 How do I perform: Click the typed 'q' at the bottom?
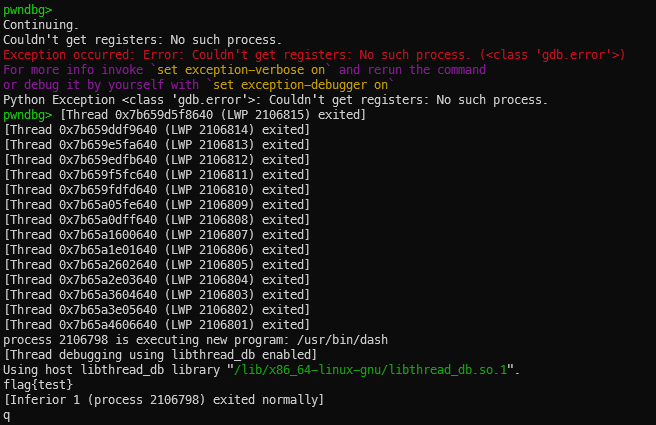(x=6, y=416)
